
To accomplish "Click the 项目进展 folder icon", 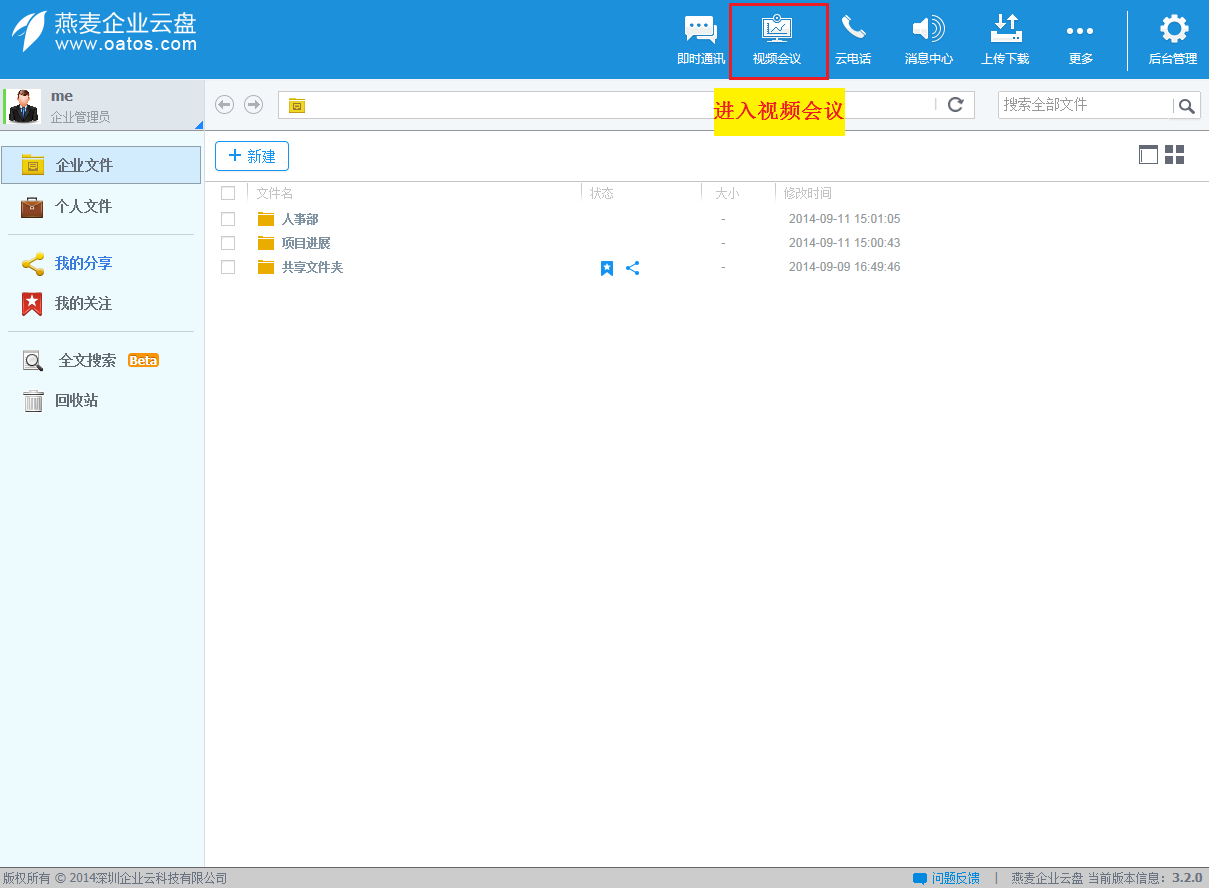I will pyautogui.click(x=266, y=243).
